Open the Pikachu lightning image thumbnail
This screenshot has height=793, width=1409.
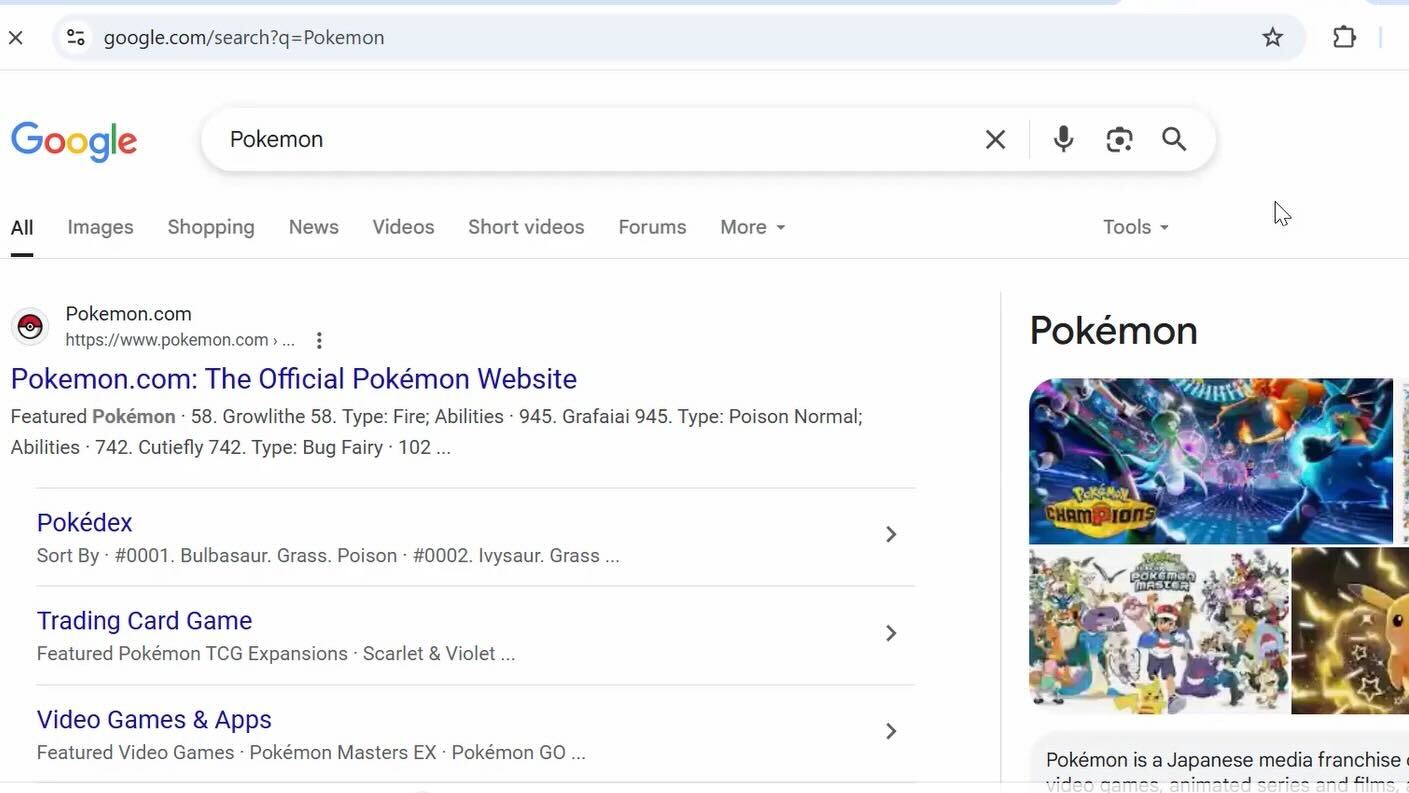tap(1350, 631)
